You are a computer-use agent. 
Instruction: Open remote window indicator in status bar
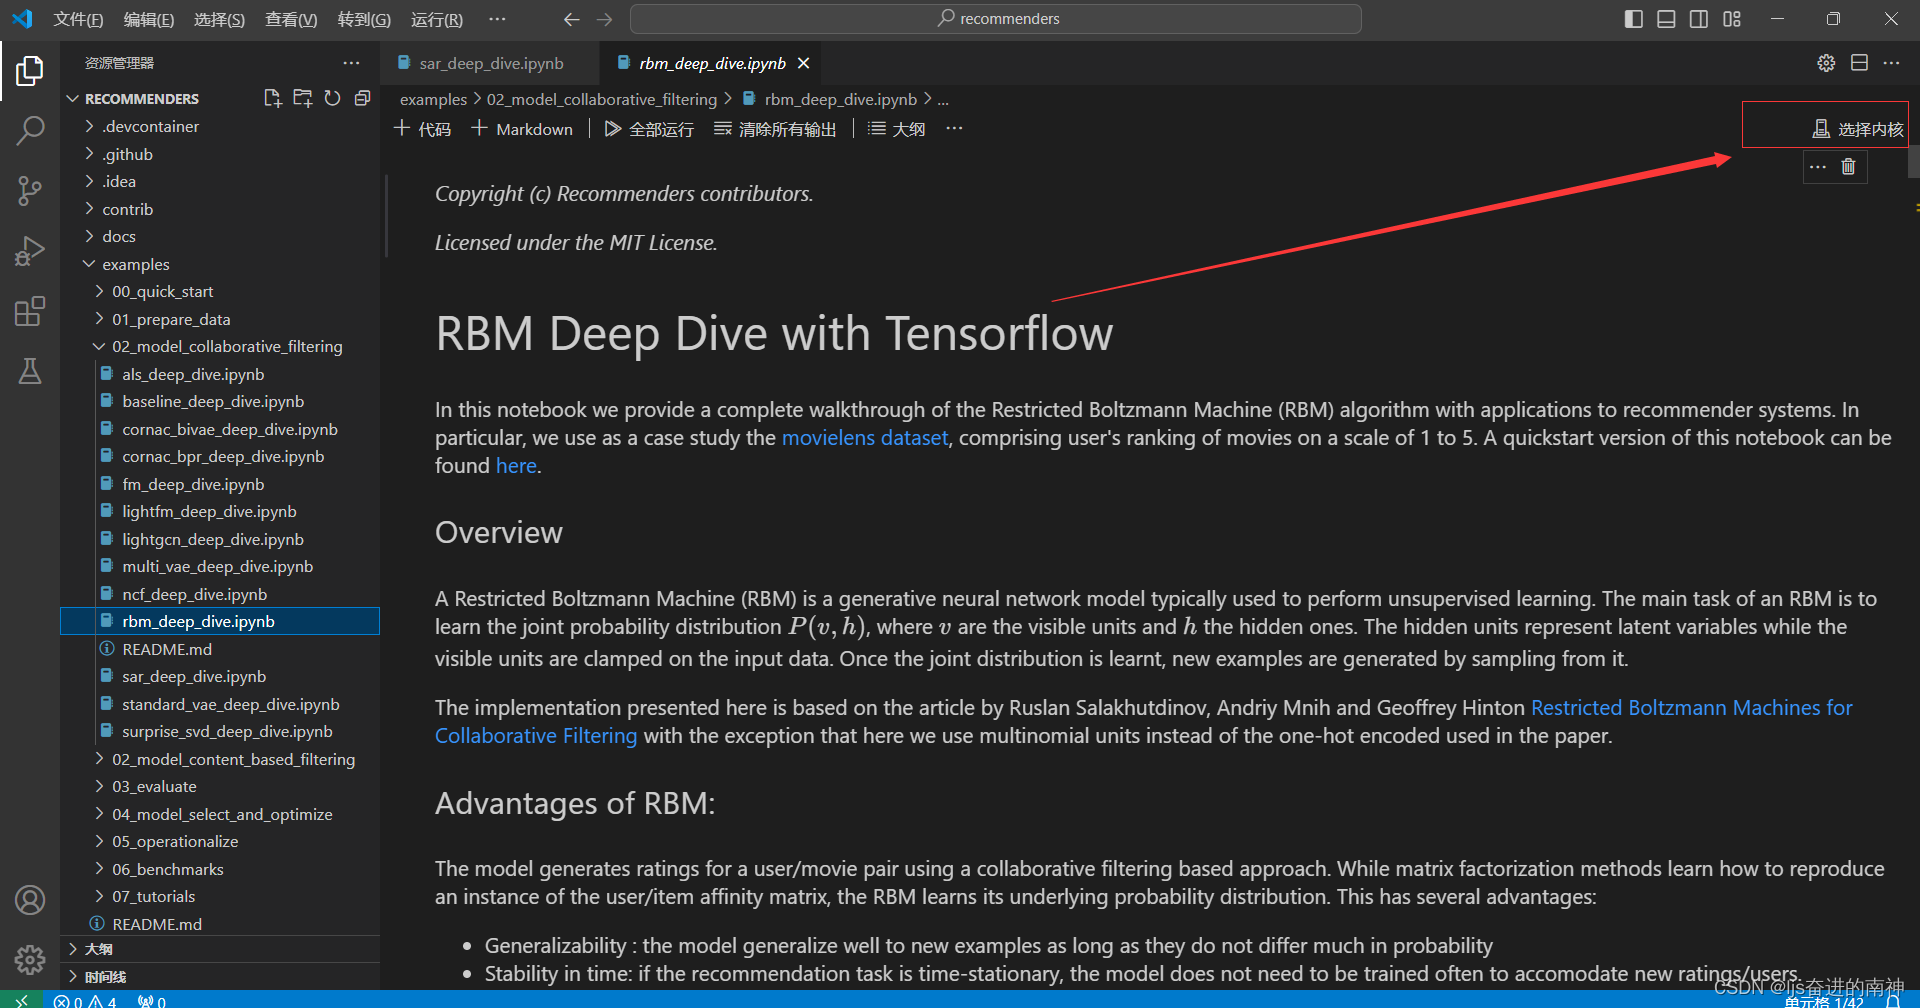[21, 1000]
